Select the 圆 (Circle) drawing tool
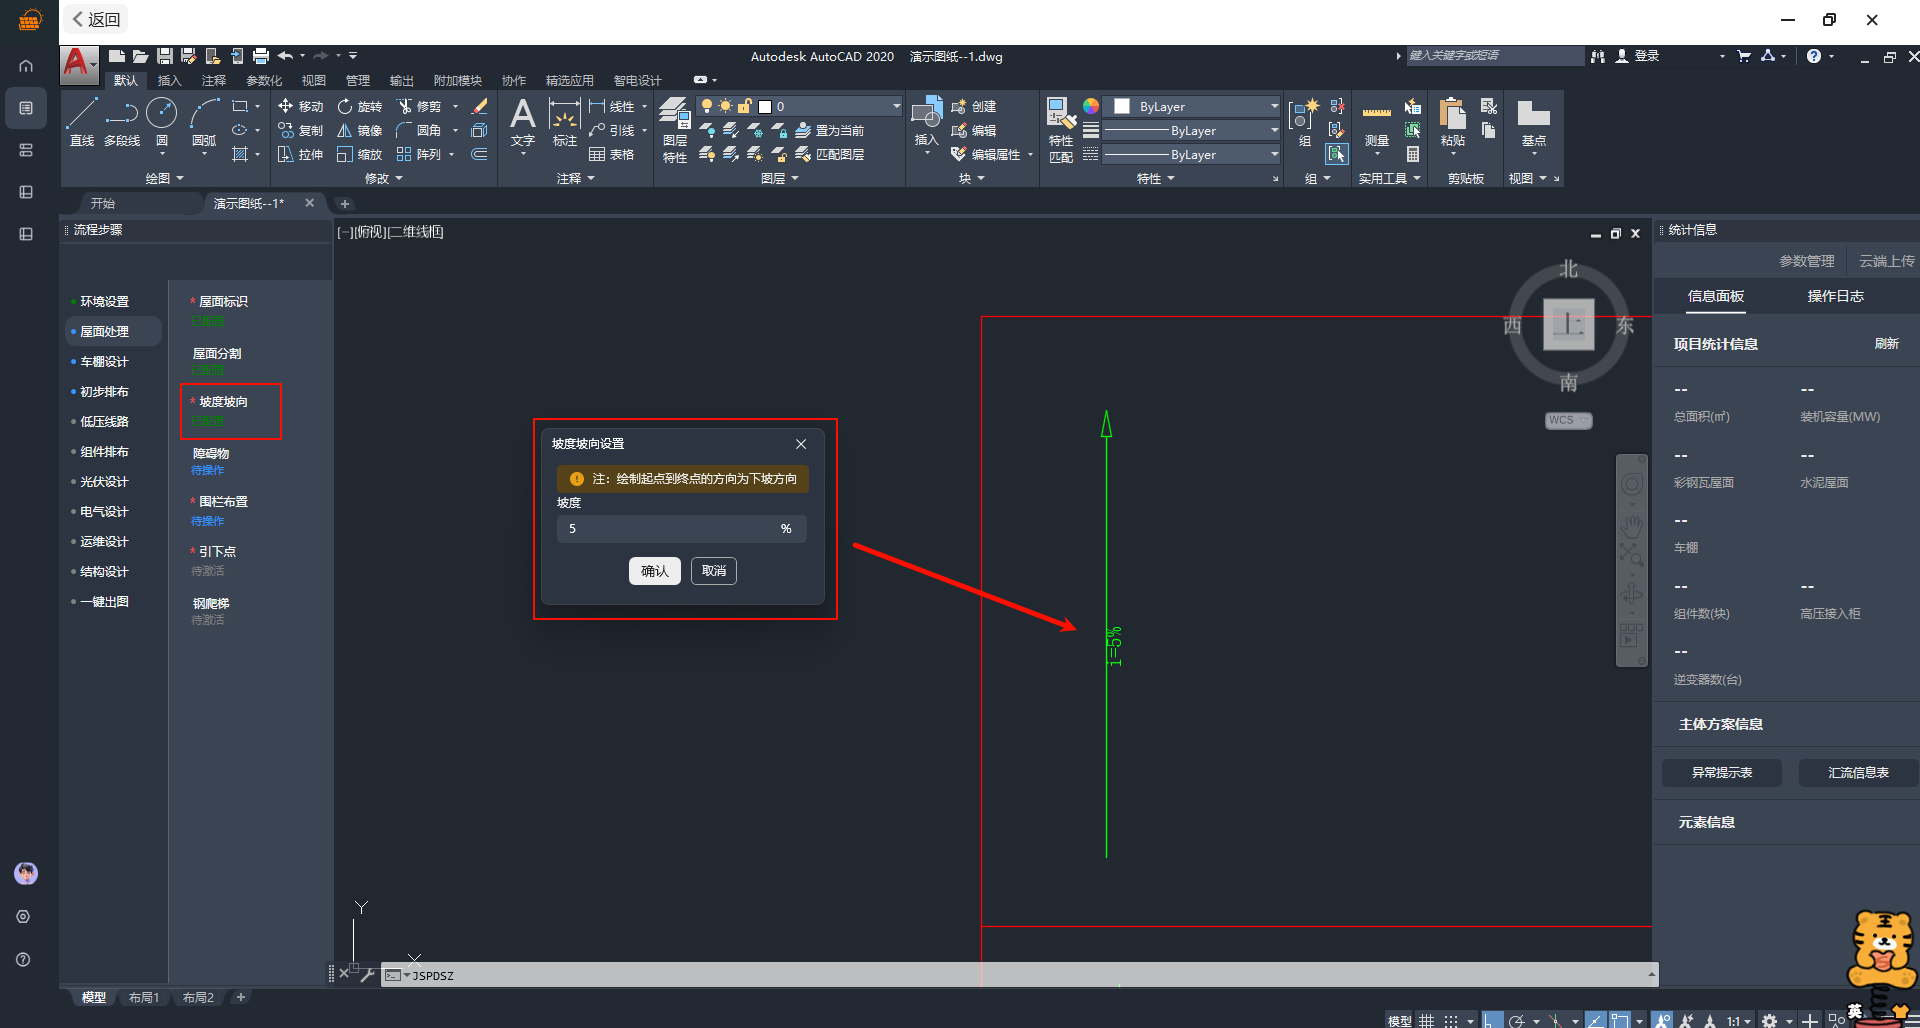1920x1028 pixels. (161, 122)
